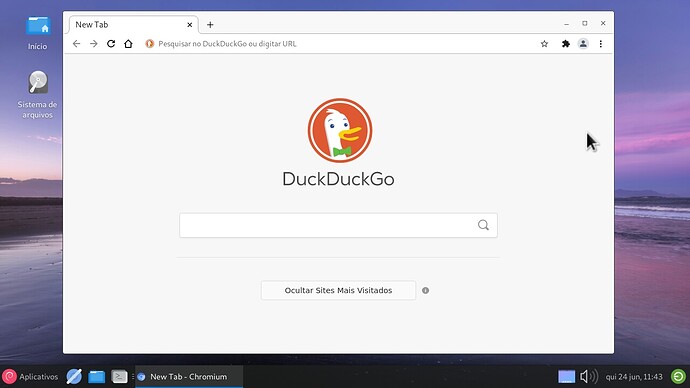Open the home page via house icon
The height and width of the screenshot is (388, 690).
click(x=128, y=44)
